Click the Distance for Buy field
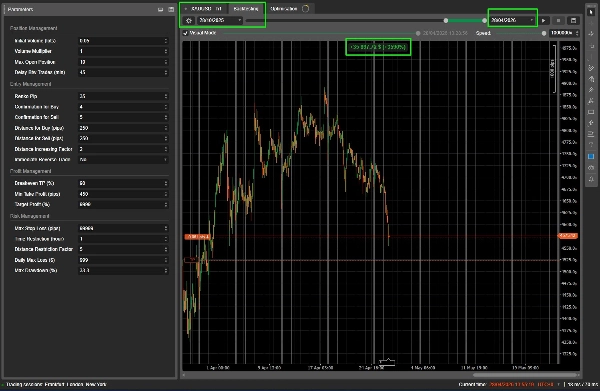 pos(123,128)
